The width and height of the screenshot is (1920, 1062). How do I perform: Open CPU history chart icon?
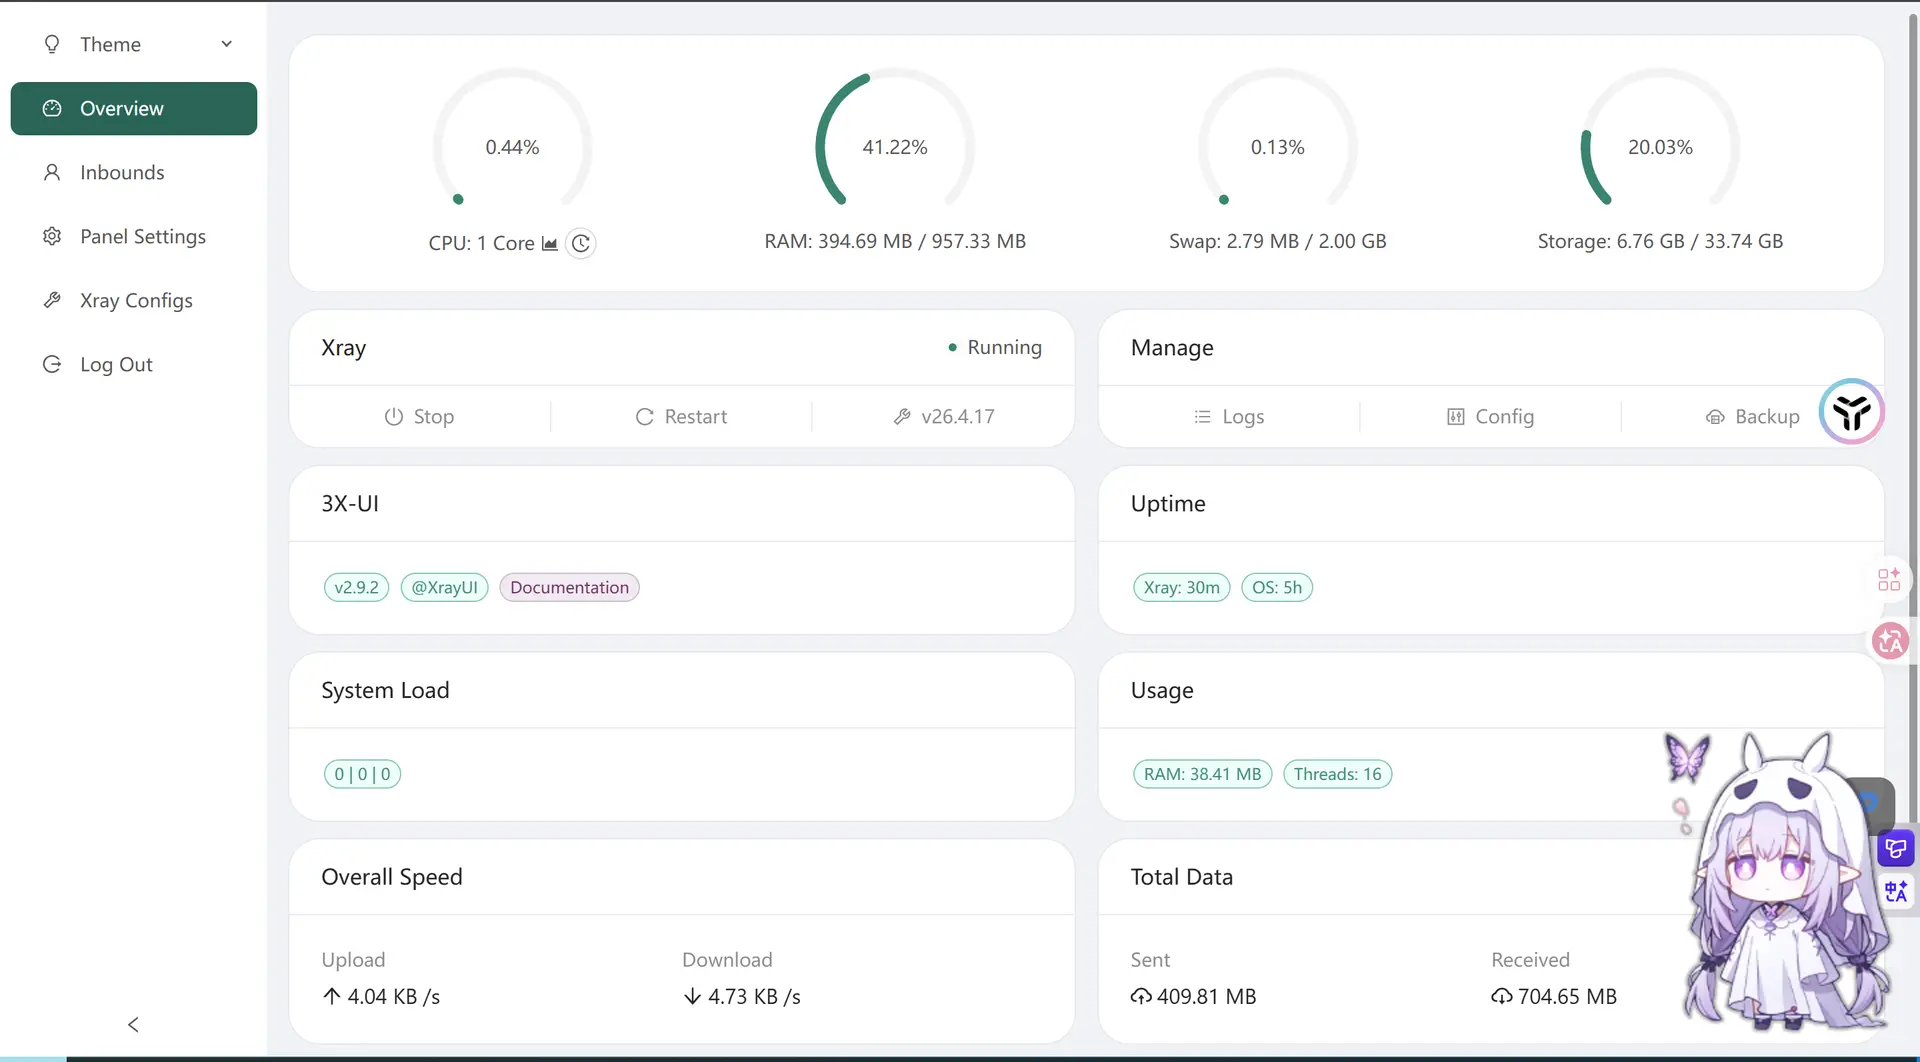tap(549, 243)
